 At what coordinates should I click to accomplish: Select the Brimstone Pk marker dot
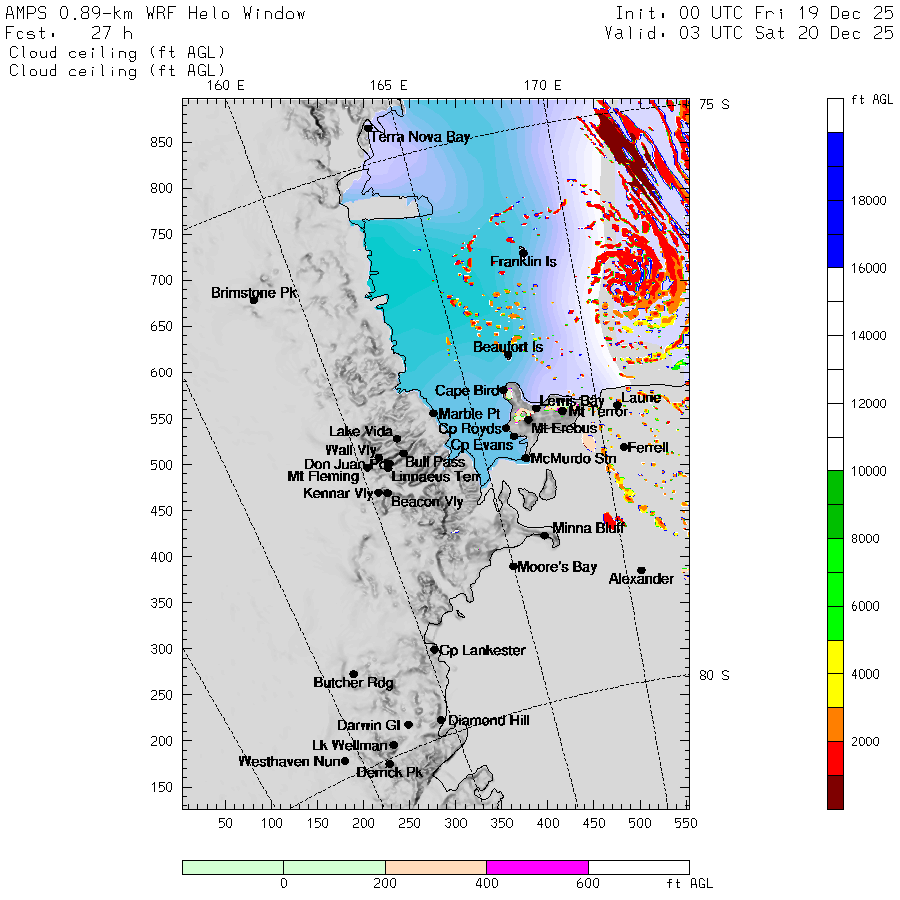(254, 300)
